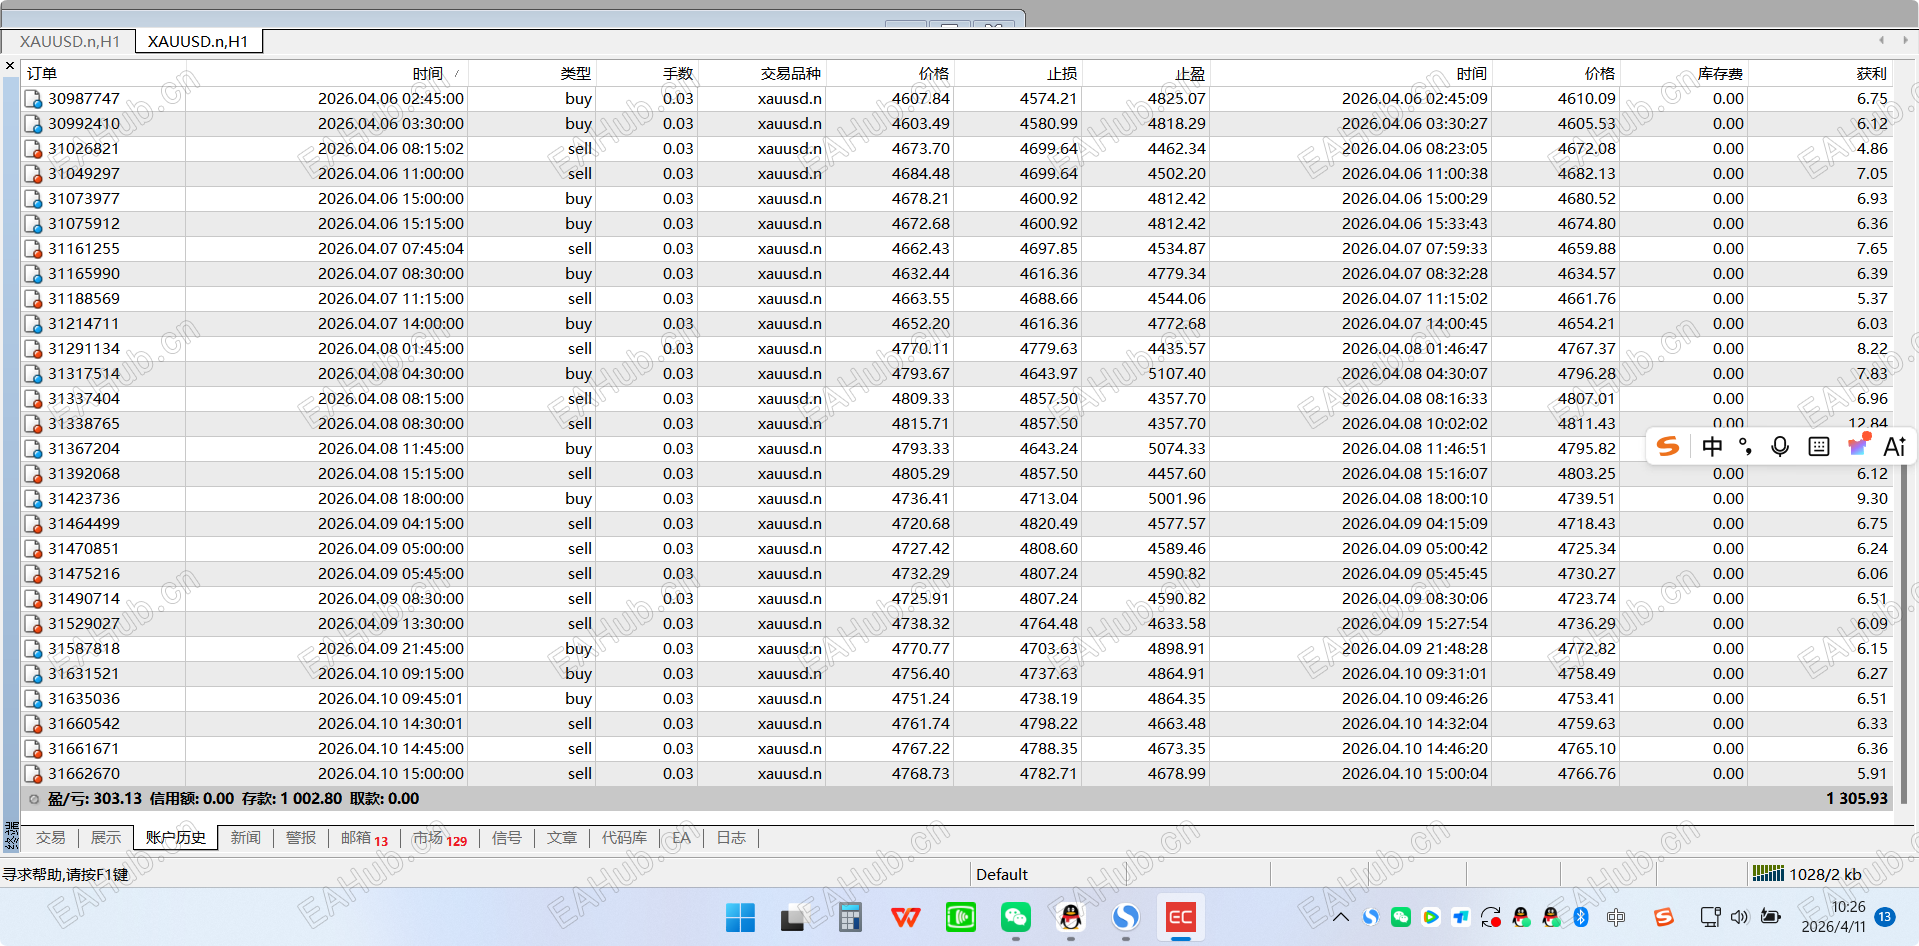Open the 13 notifications badge
Viewport: 1919px width, 946px height.
click(1885, 917)
